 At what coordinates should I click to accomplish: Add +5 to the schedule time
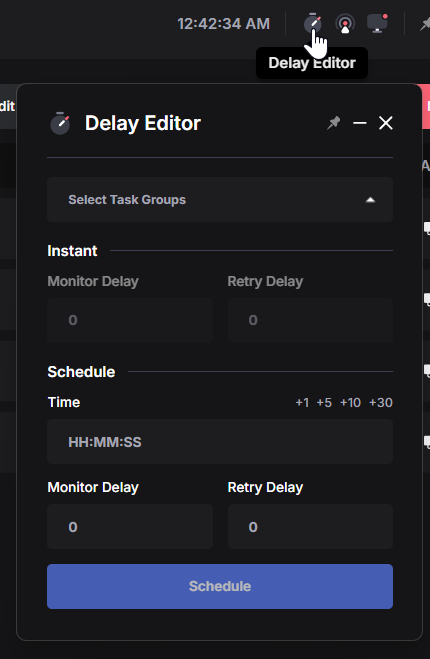(324, 403)
